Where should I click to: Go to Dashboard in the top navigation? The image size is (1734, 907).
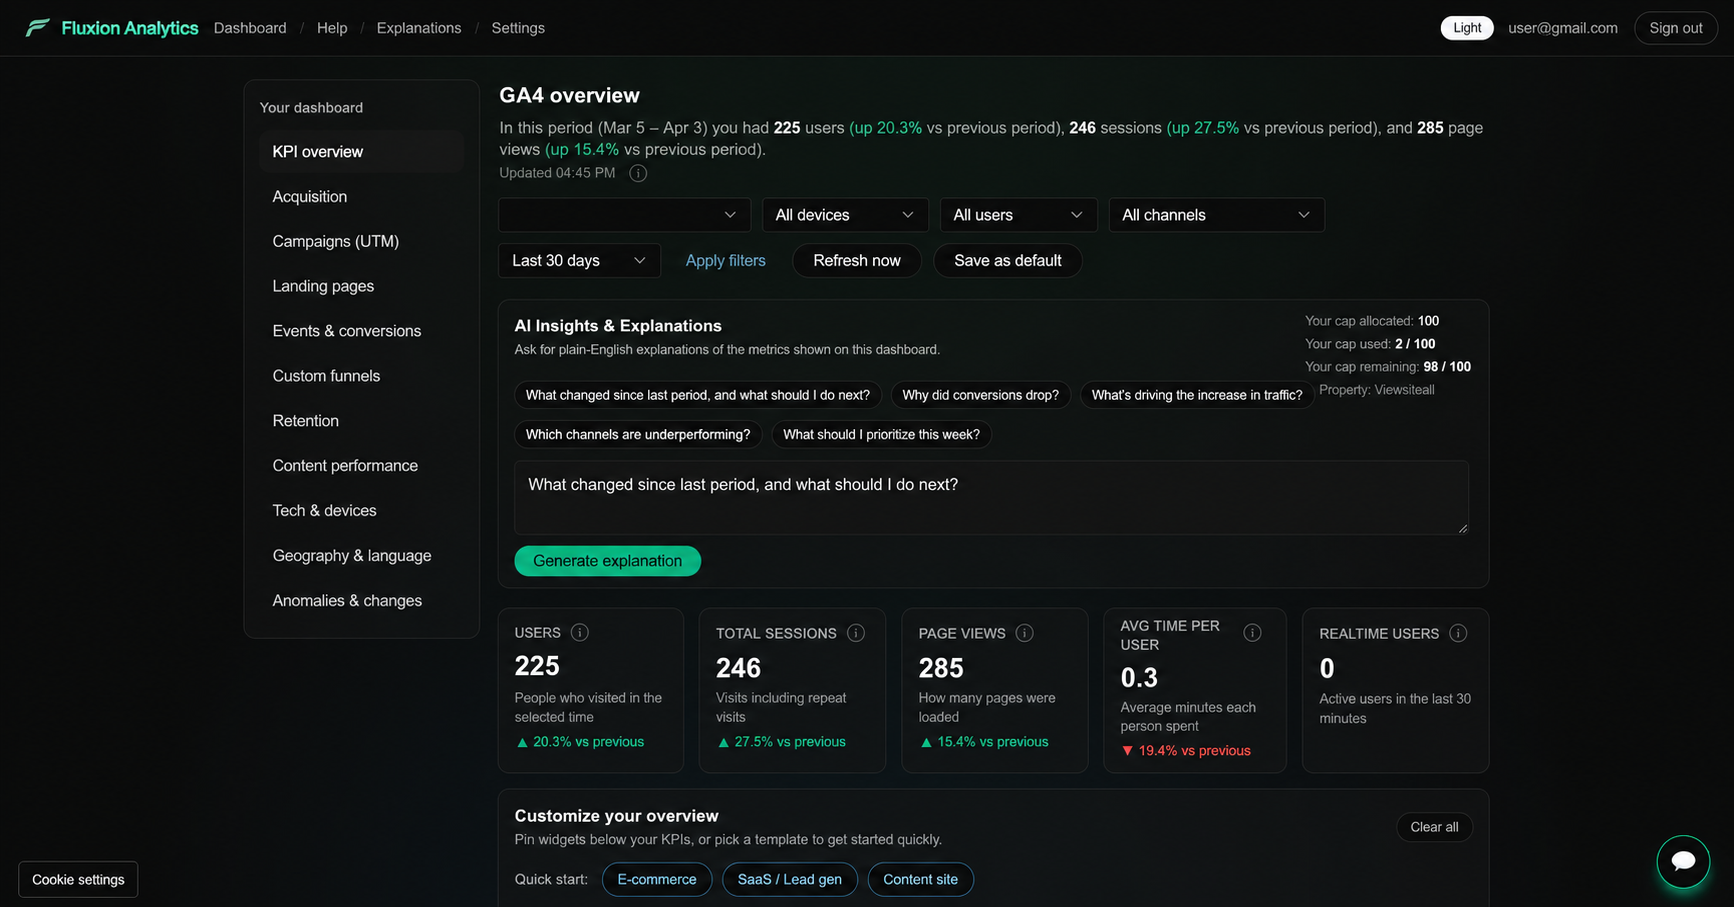[250, 28]
